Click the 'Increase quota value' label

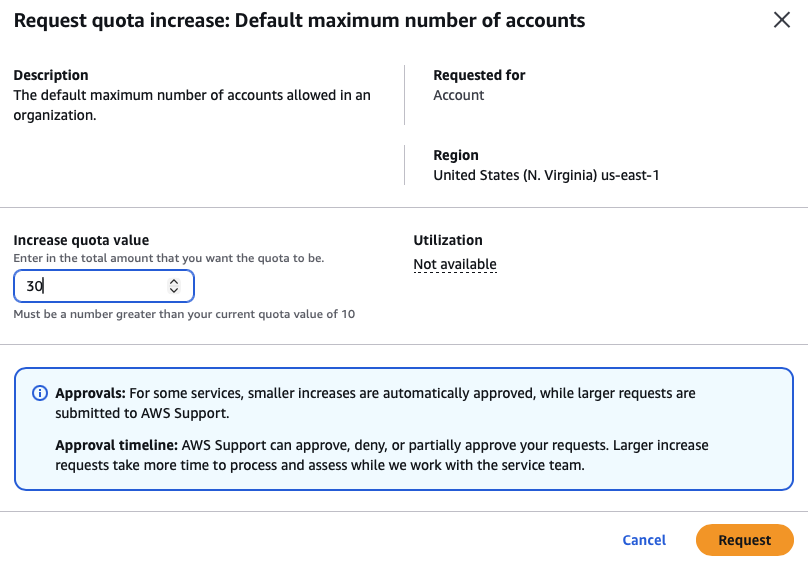click(x=81, y=240)
